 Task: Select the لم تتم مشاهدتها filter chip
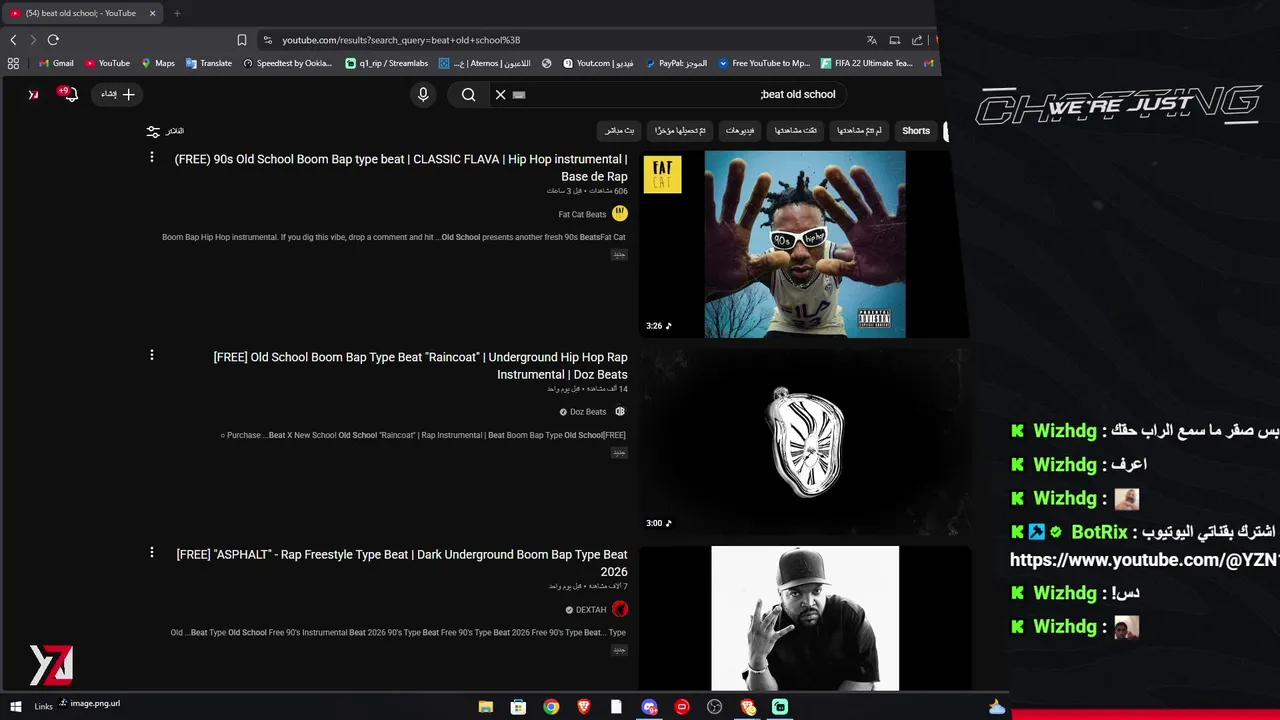[x=859, y=131]
